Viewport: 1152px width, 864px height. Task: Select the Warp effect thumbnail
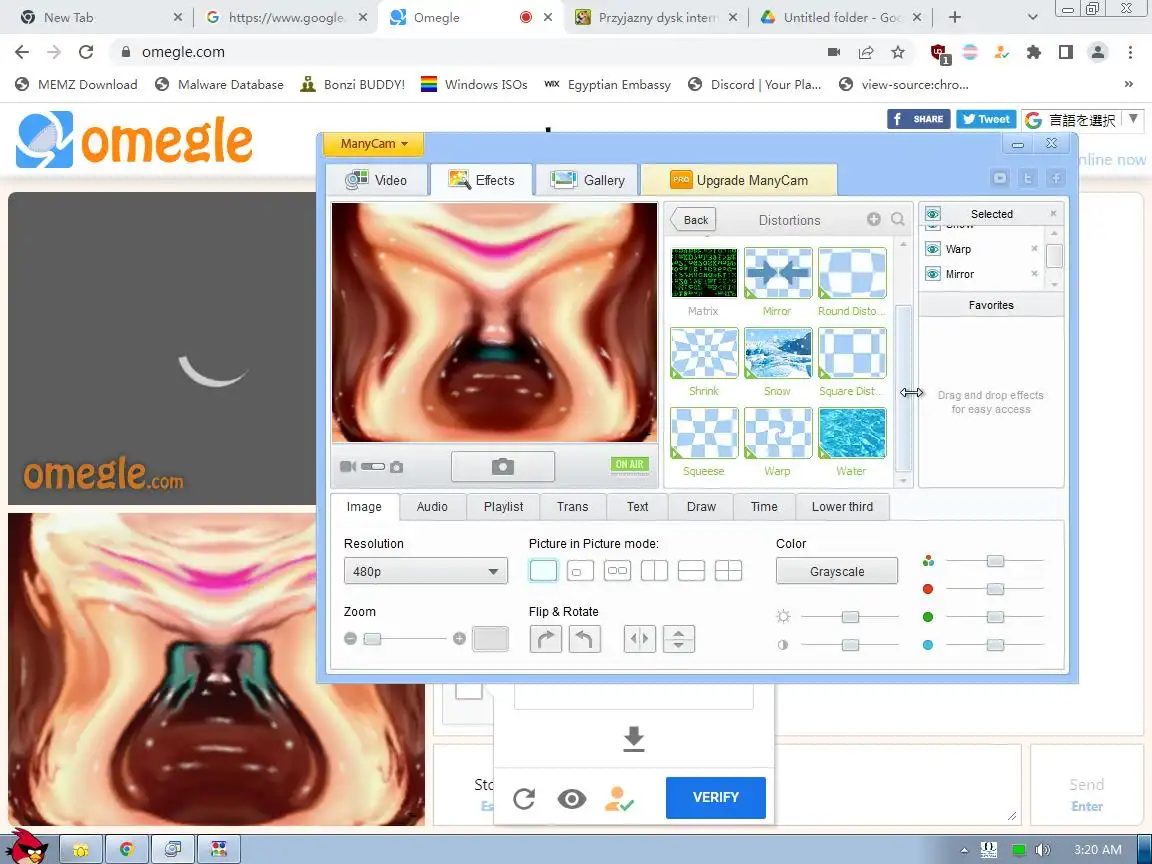click(x=777, y=433)
